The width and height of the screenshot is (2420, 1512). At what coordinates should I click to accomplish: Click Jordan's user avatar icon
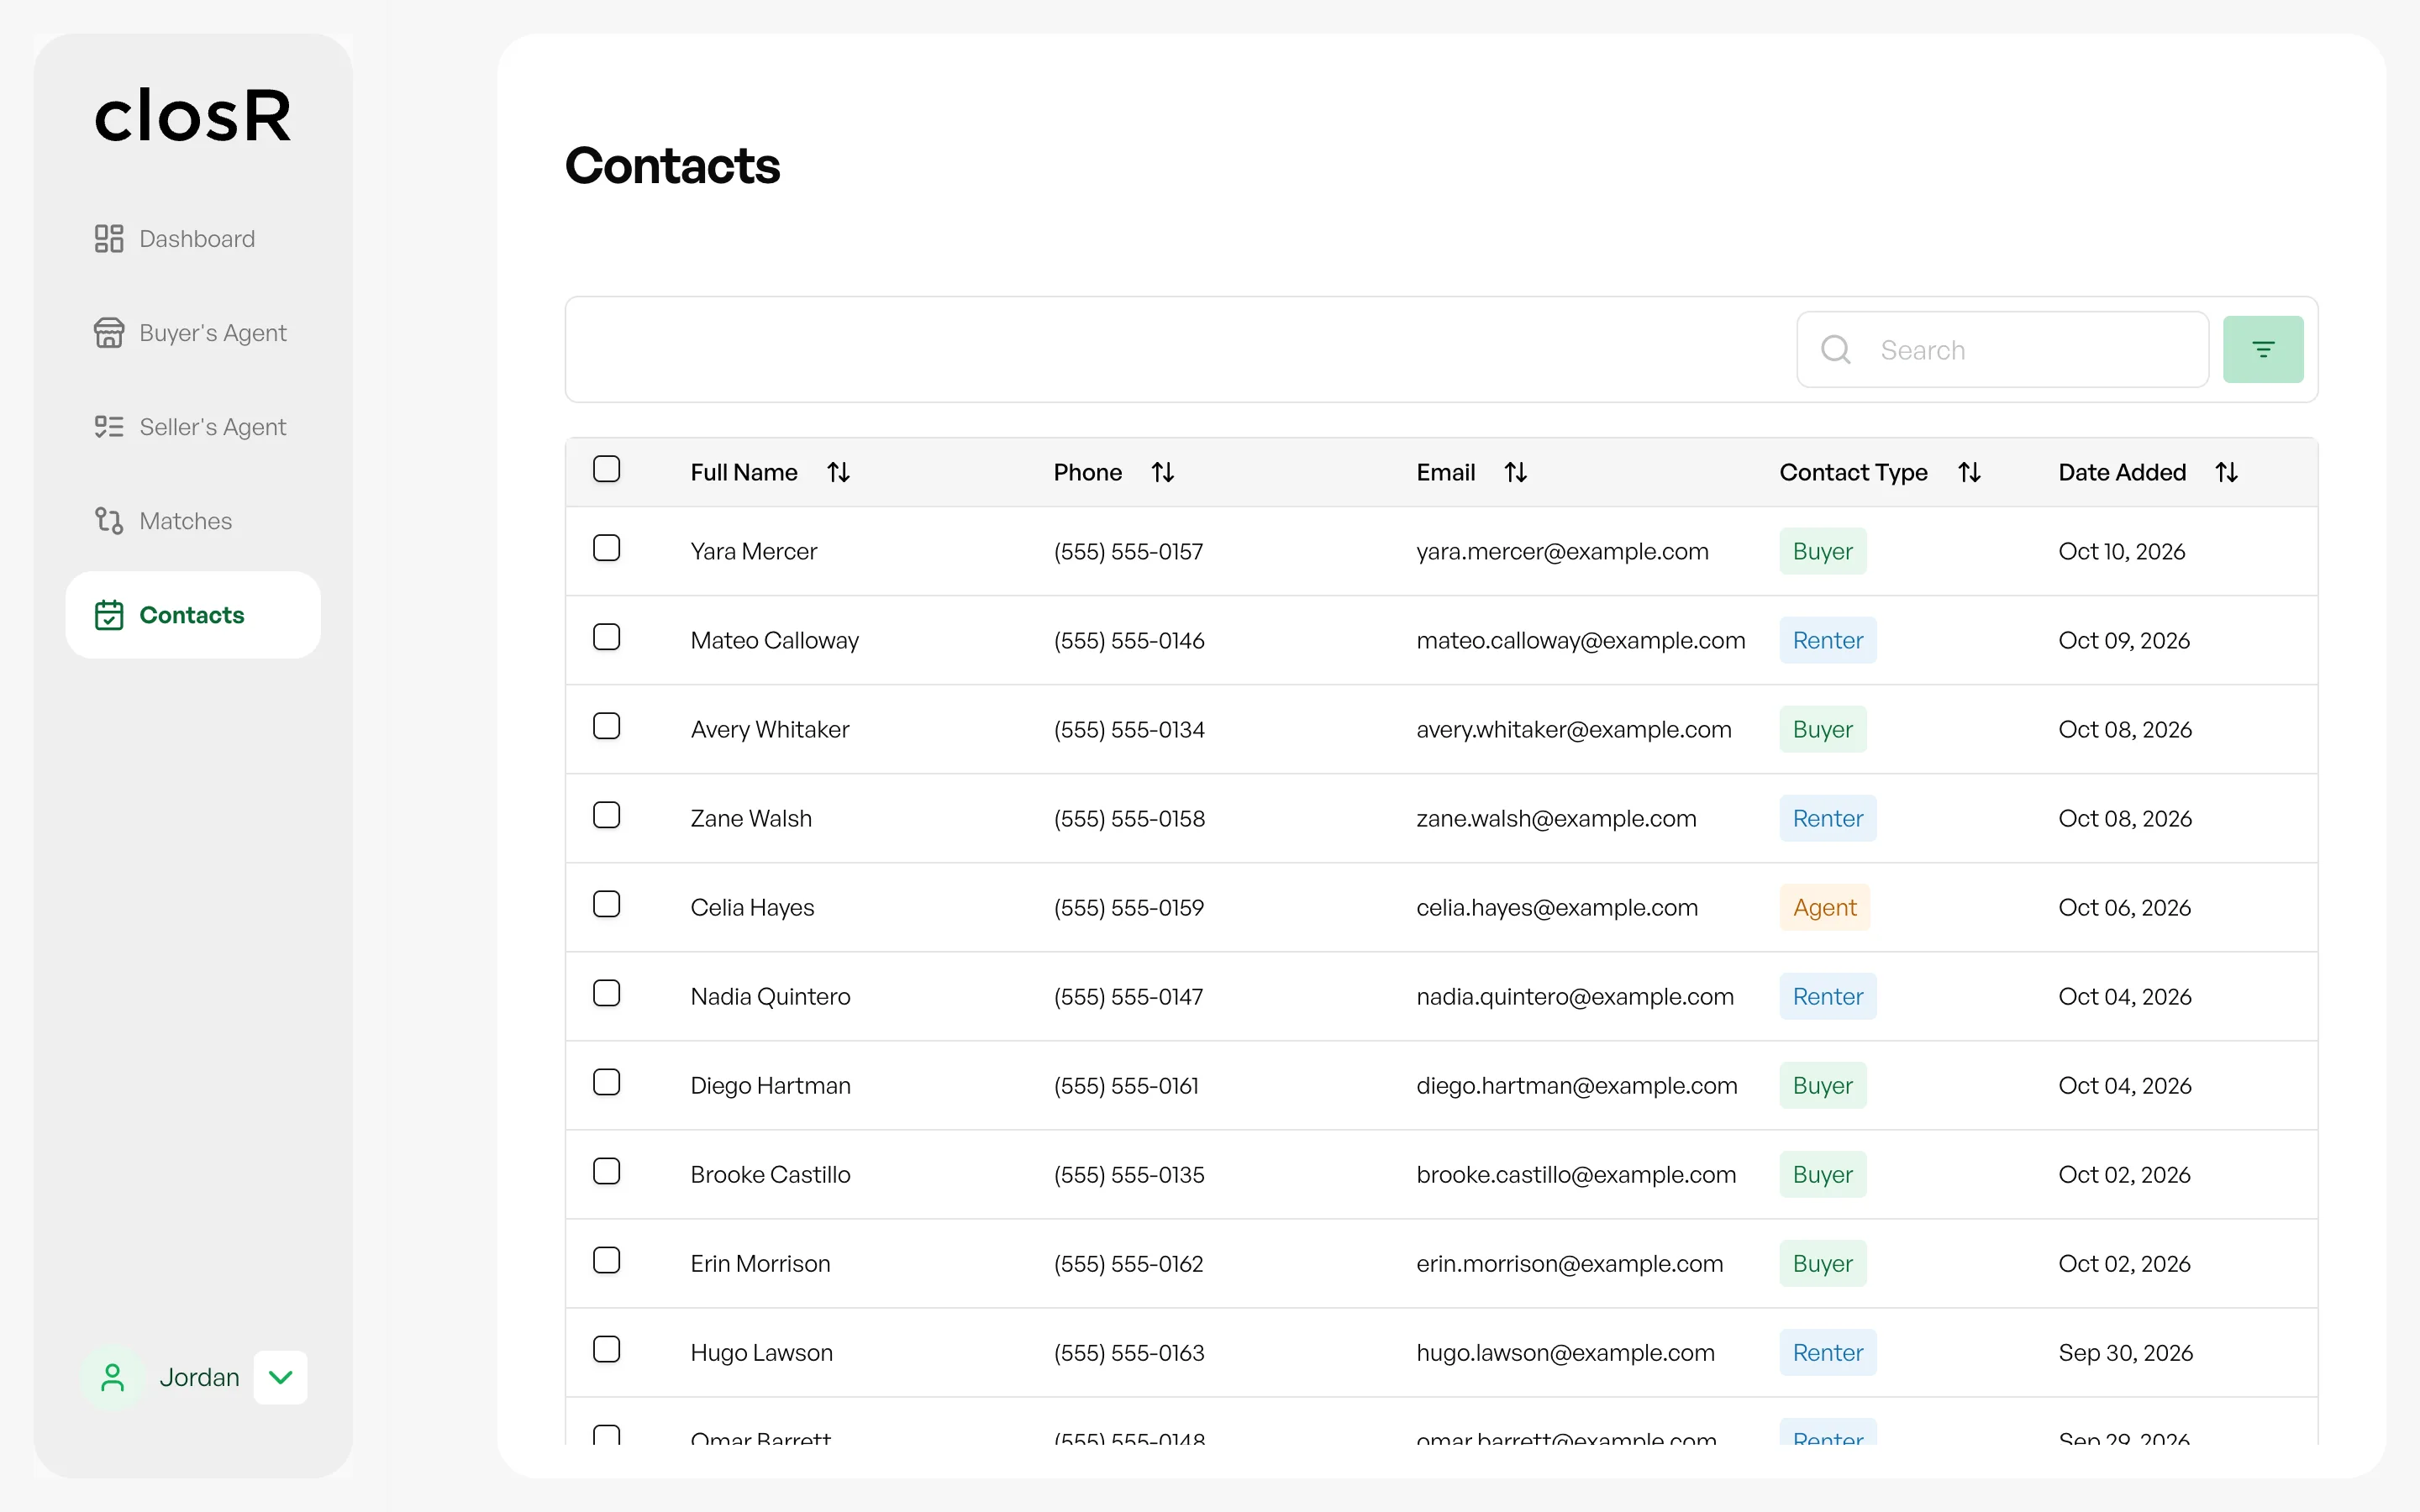click(x=113, y=1378)
